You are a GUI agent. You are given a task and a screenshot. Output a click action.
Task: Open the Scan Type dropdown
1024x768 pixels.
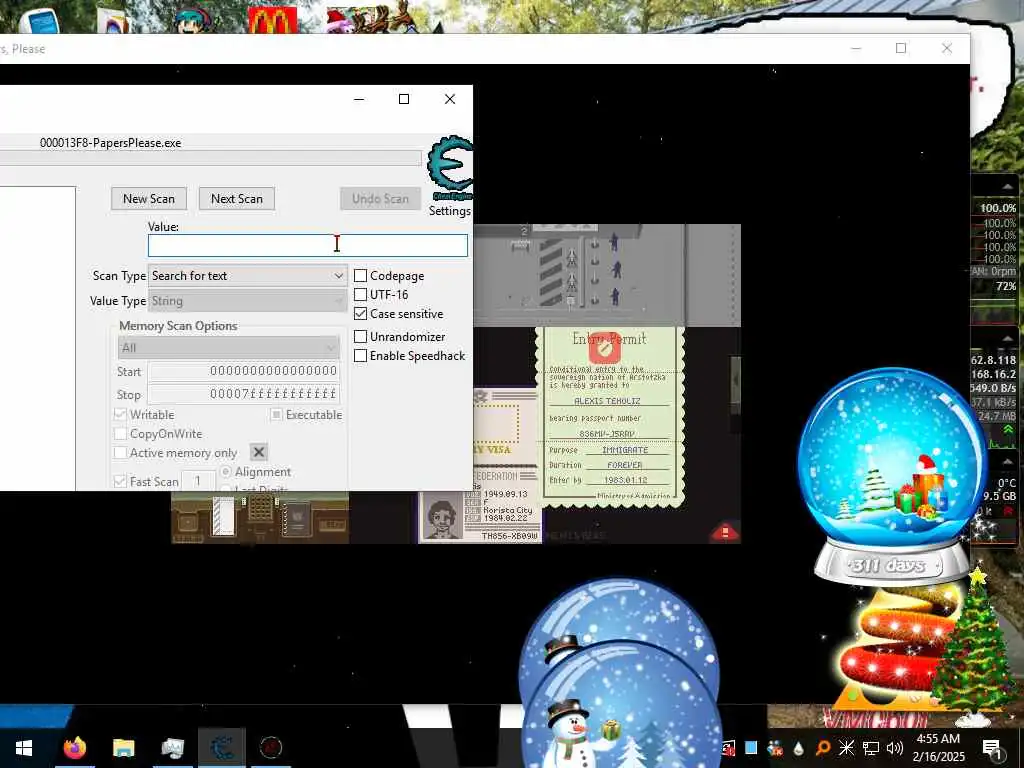tap(248, 276)
